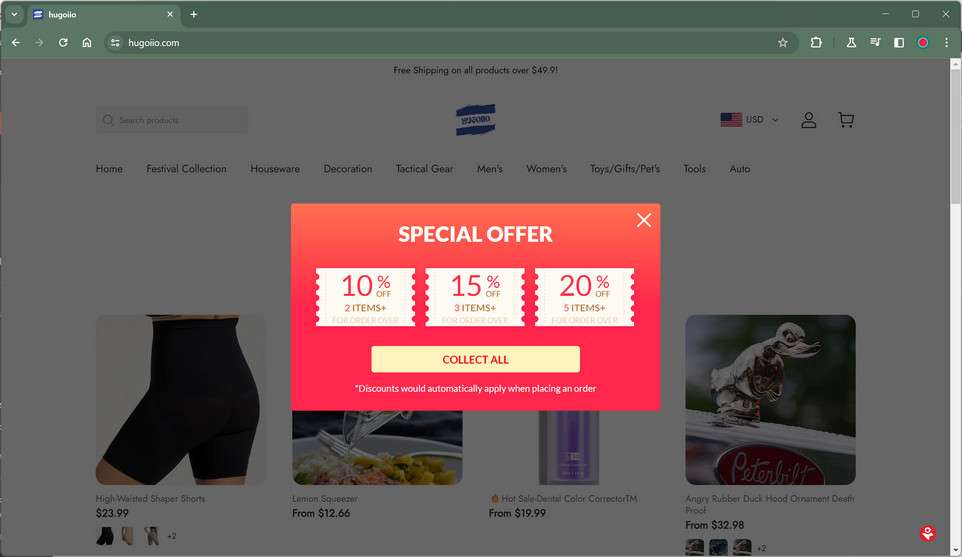Select the Tactical Gear menu item
The height and width of the screenshot is (557, 962).
(425, 169)
